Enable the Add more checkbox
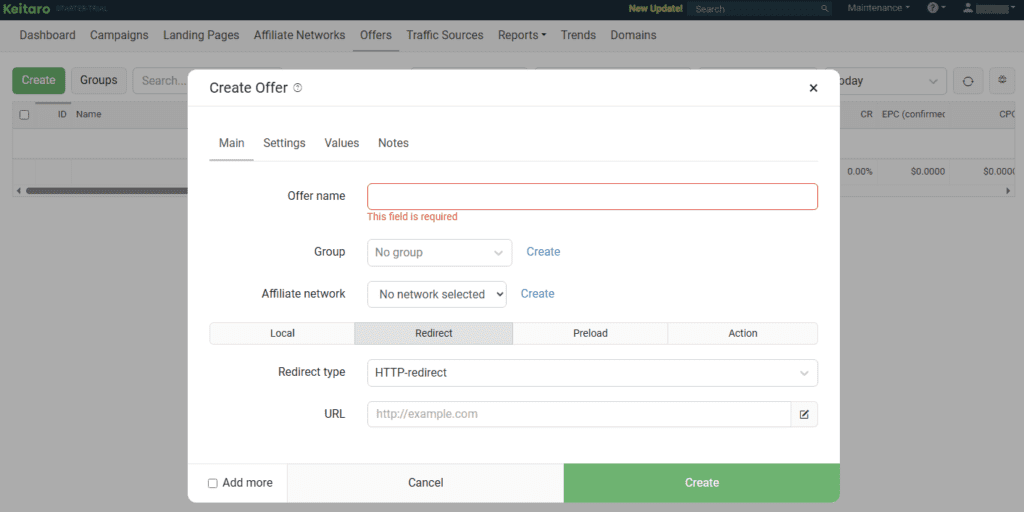This screenshot has height=512, width=1024. (x=213, y=483)
